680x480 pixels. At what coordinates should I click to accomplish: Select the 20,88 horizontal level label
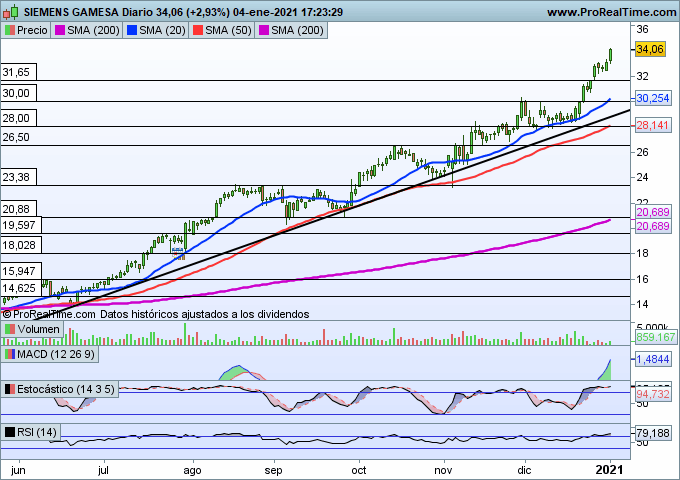pyautogui.click(x=18, y=209)
